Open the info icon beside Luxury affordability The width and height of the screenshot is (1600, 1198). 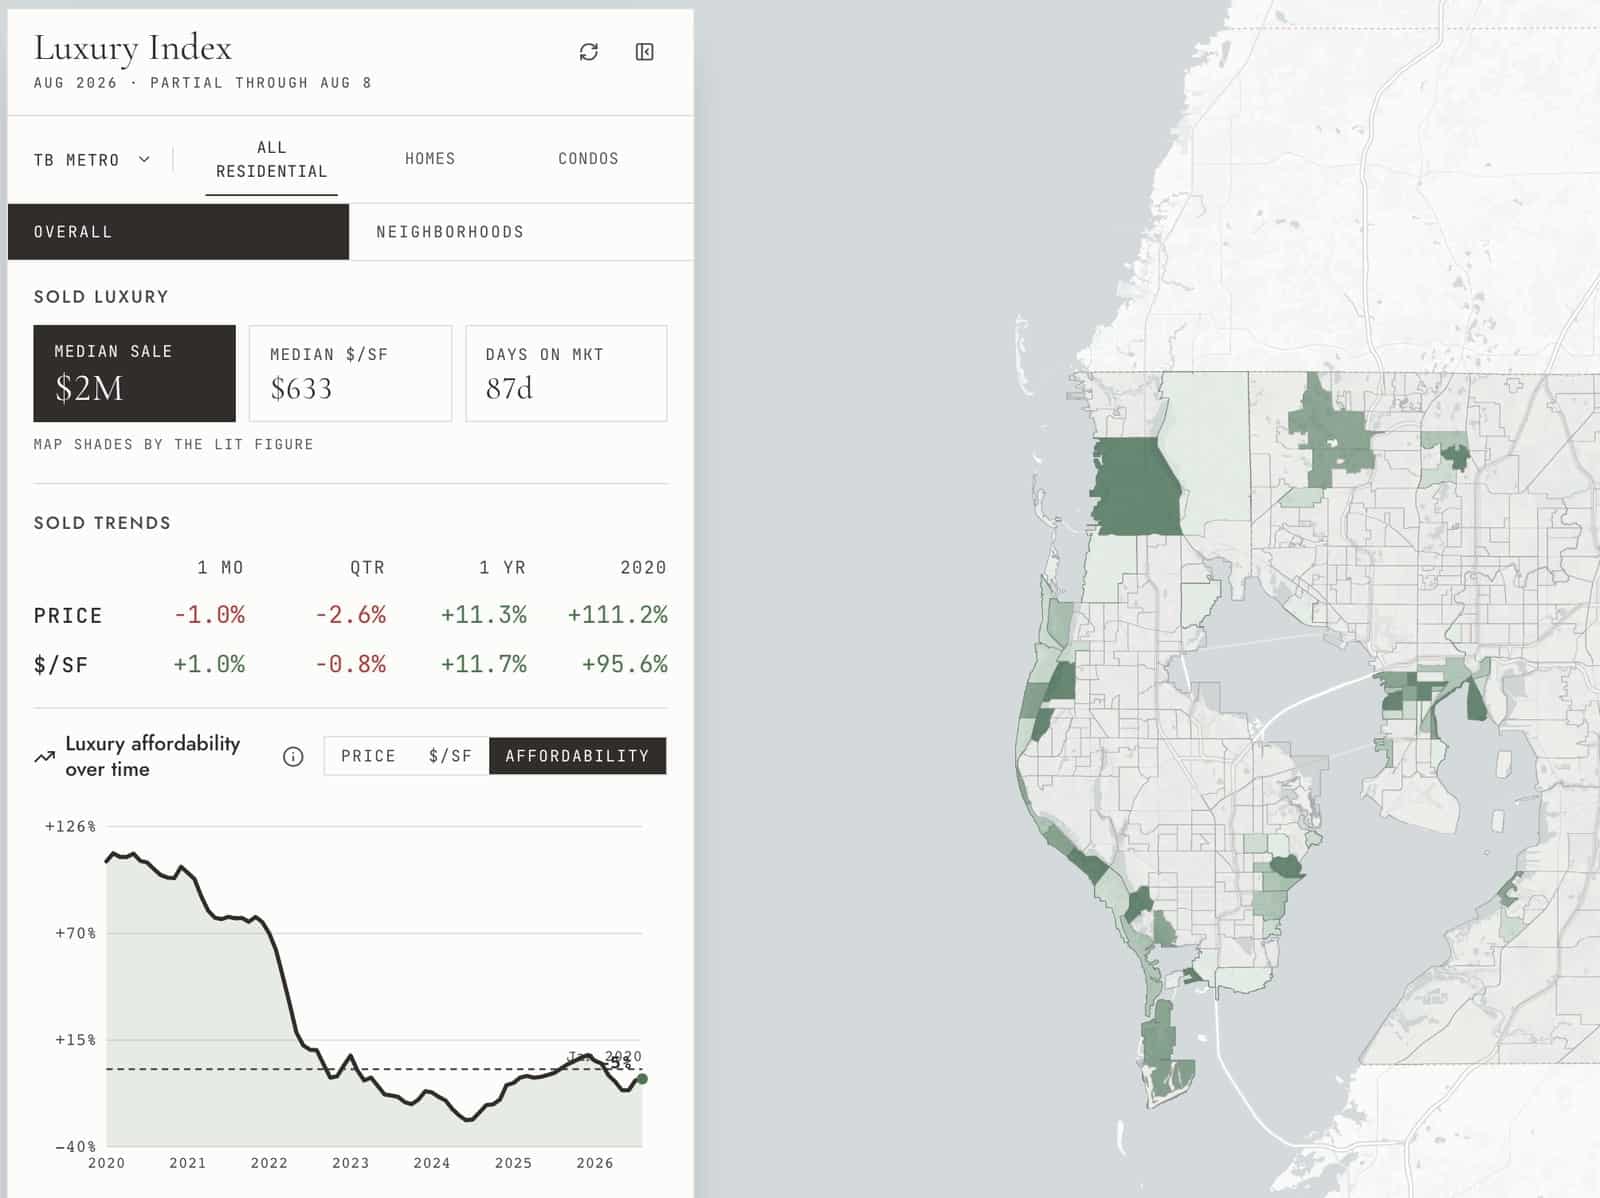click(x=293, y=757)
